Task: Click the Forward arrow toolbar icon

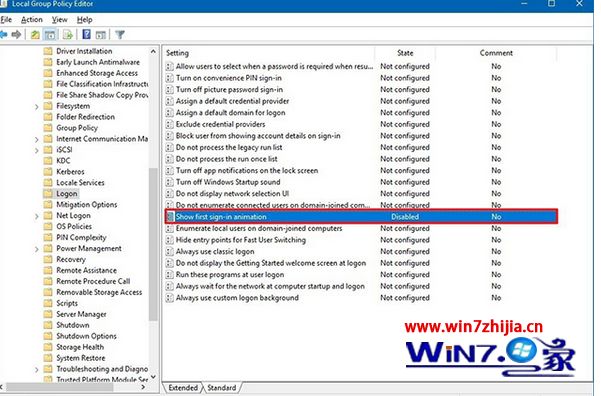Action: [x=16, y=35]
